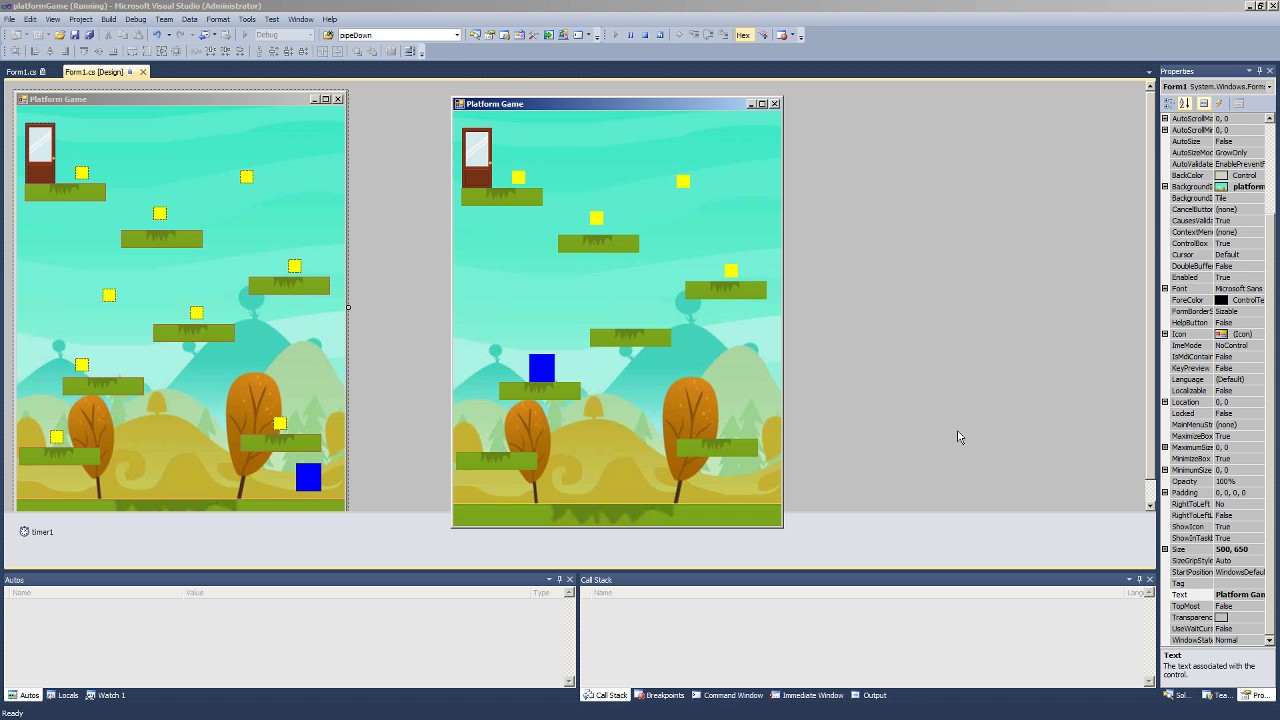Expand the pipeDown search combo dropdown
The width and height of the screenshot is (1280, 720).
[456, 34]
